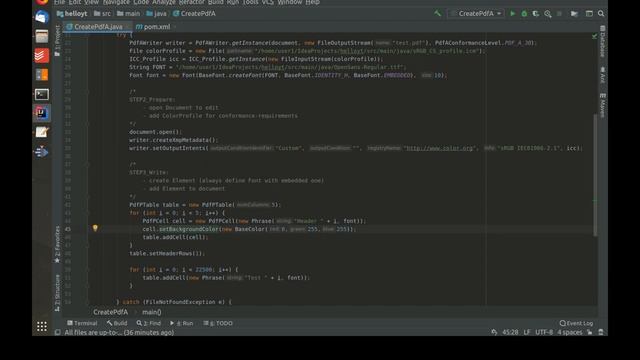The image size is (640, 360).
Task: Open the Run menu
Action: (x=233, y=2)
